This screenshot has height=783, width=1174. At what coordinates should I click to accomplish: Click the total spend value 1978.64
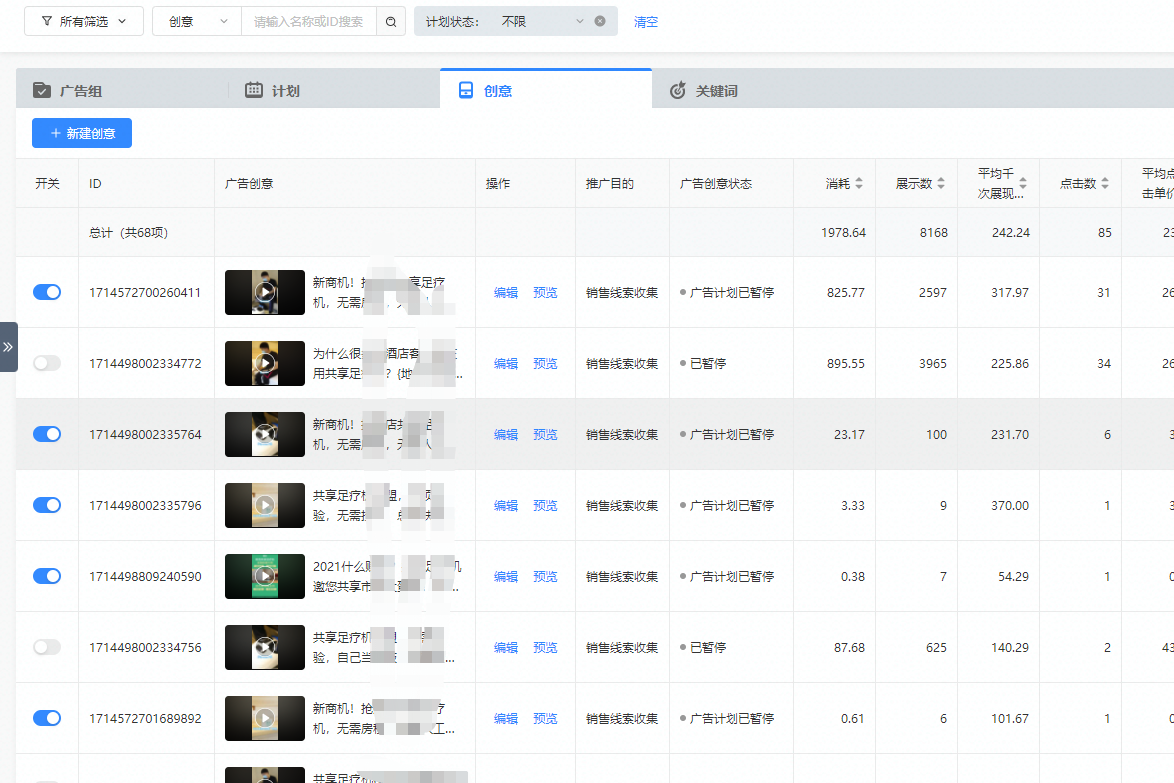click(843, 233)
